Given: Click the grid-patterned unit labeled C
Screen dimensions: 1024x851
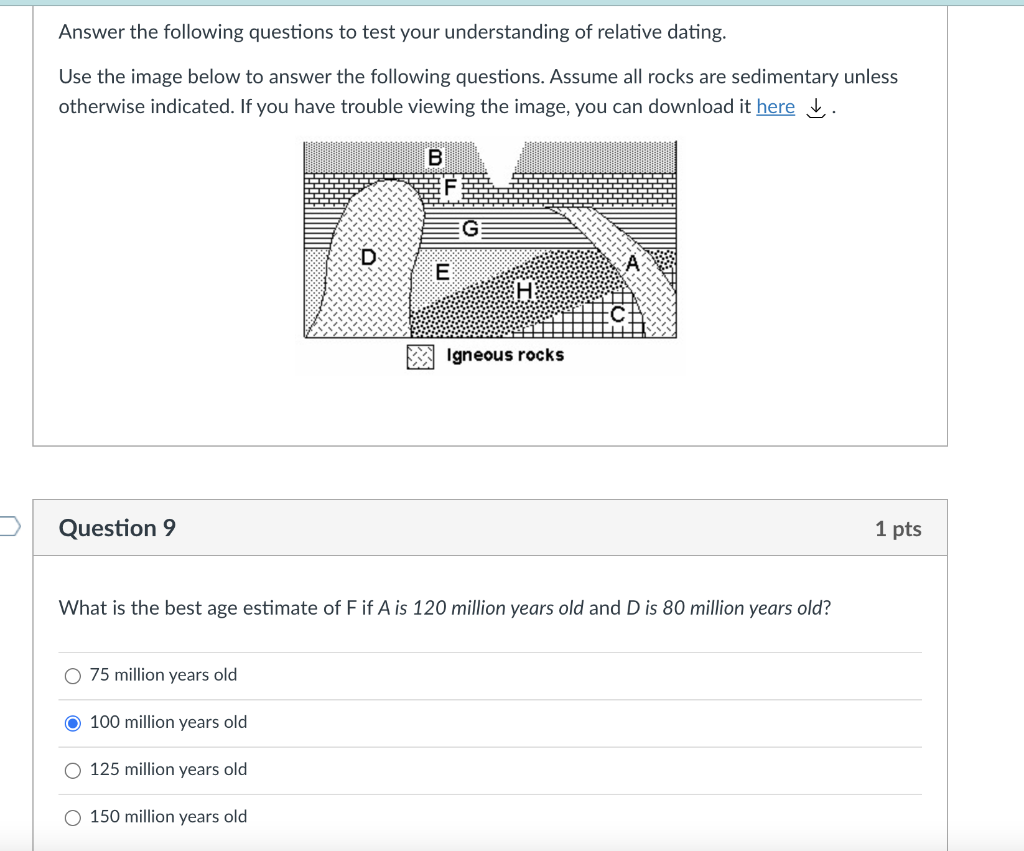Looking at the screenshot, I should click(617, 315).
